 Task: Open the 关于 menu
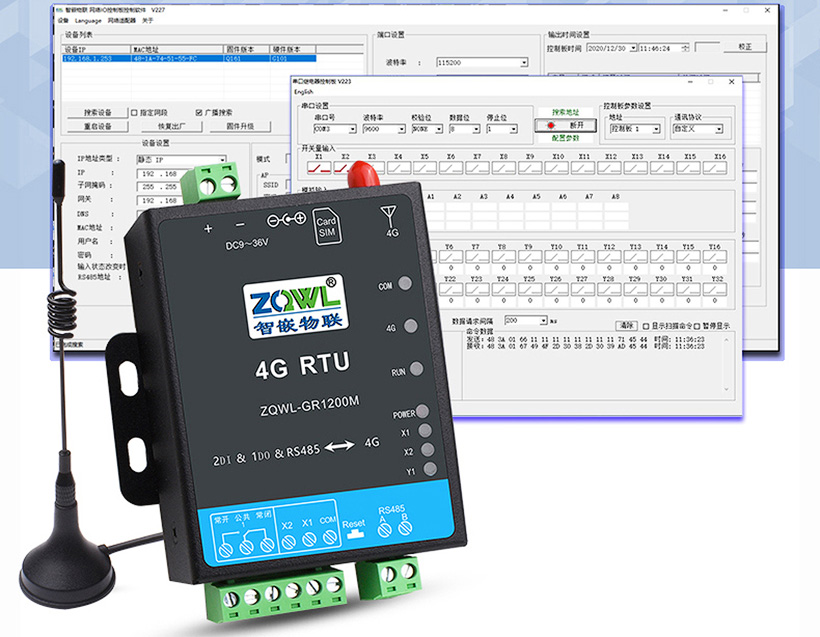click(x=148, y=20)
